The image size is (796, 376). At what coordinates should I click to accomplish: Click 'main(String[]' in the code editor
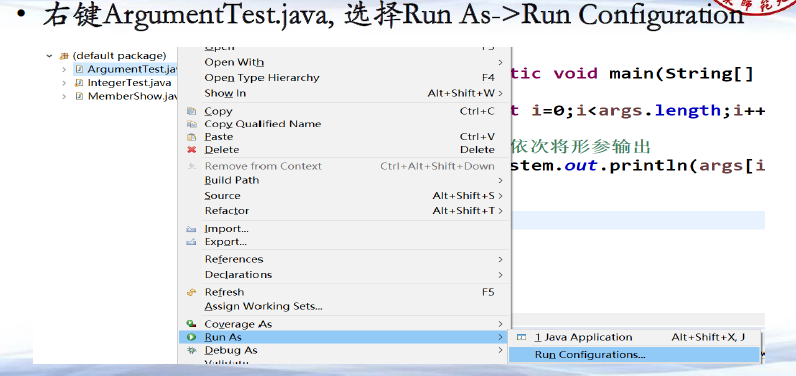(x=681, y=74)
